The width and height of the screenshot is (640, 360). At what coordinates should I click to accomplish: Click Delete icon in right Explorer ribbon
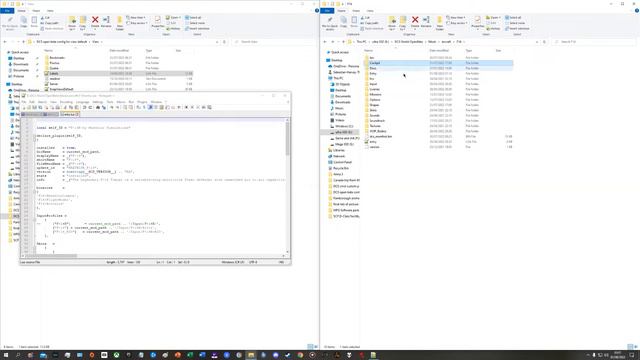click(x=415, y=22)
